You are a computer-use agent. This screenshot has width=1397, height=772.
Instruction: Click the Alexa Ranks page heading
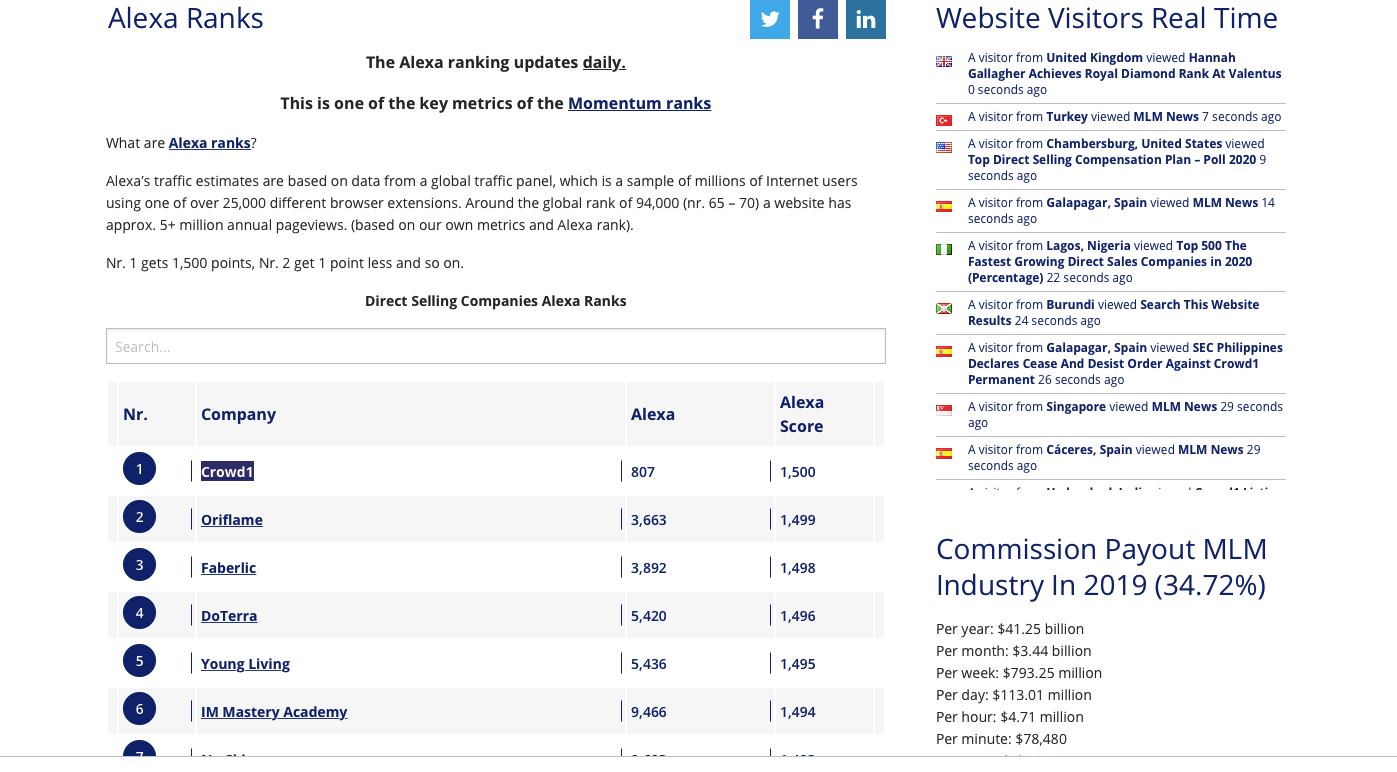[x=186, y=18]
